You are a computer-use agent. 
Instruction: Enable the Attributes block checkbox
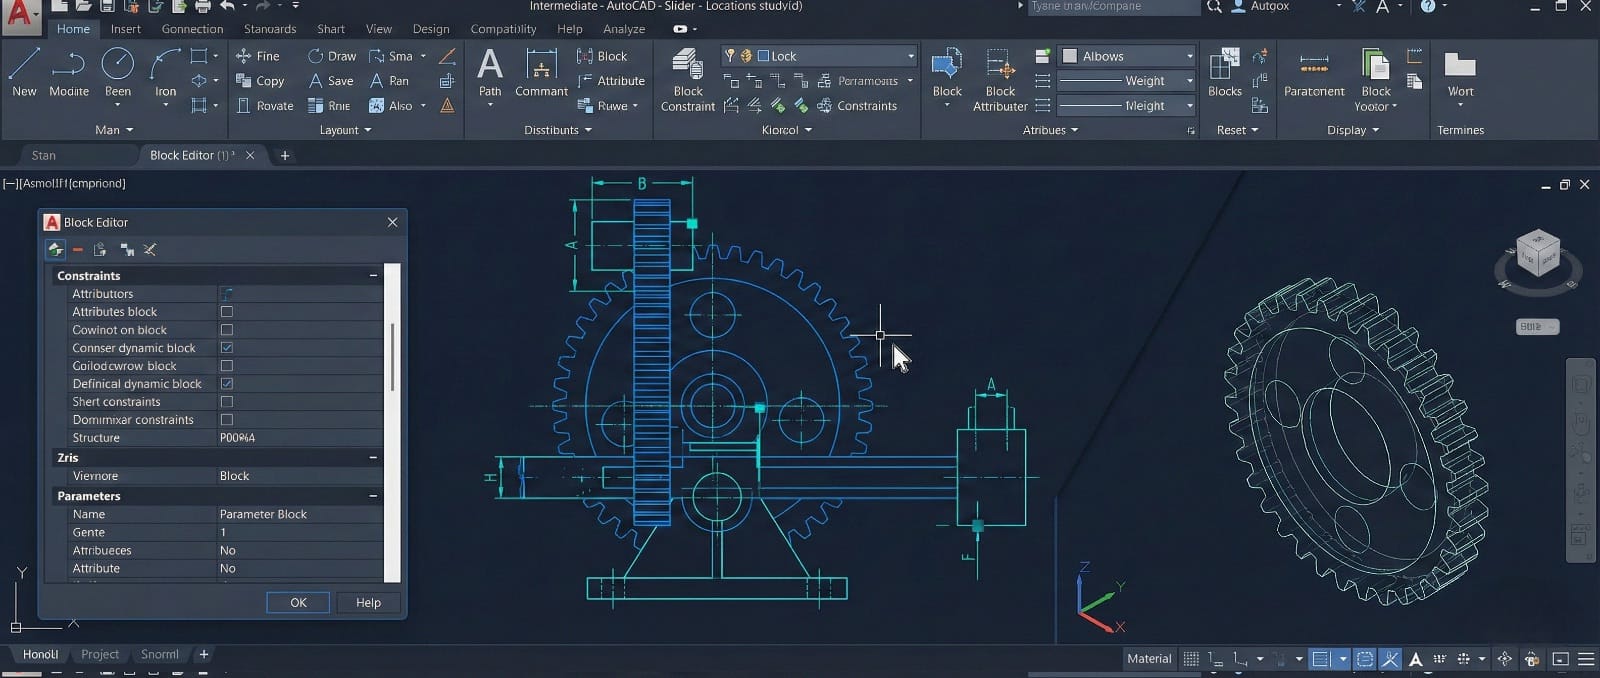click(x=227, y=312)
